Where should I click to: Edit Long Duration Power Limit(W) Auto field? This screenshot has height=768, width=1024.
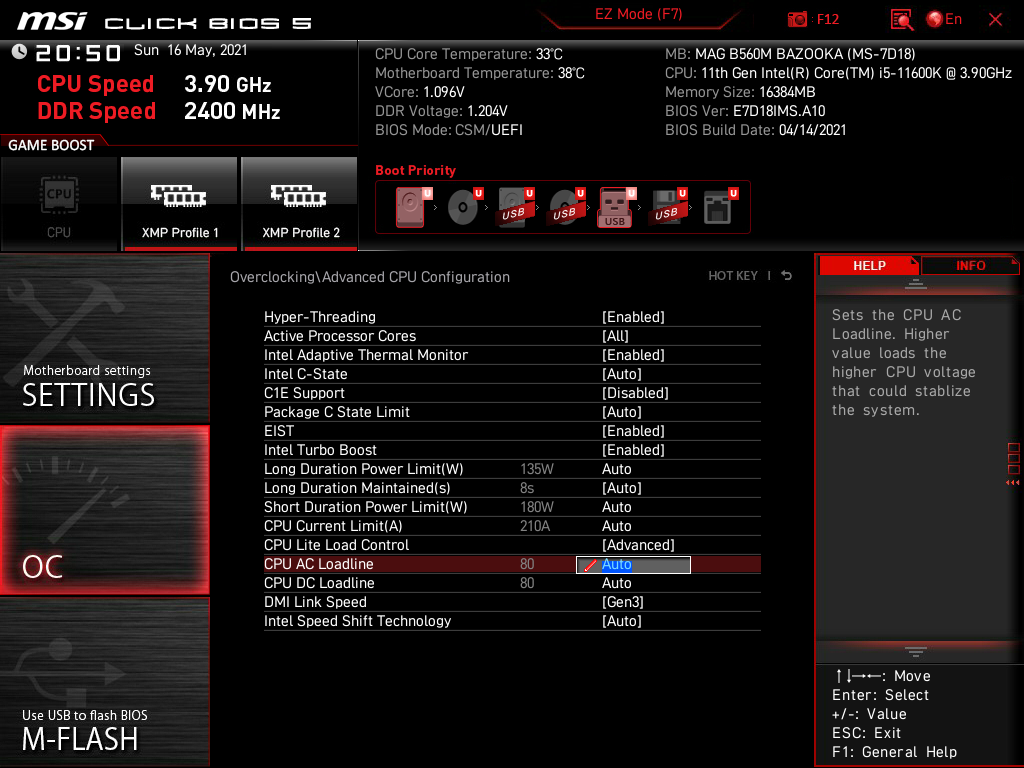coord(616,469)
